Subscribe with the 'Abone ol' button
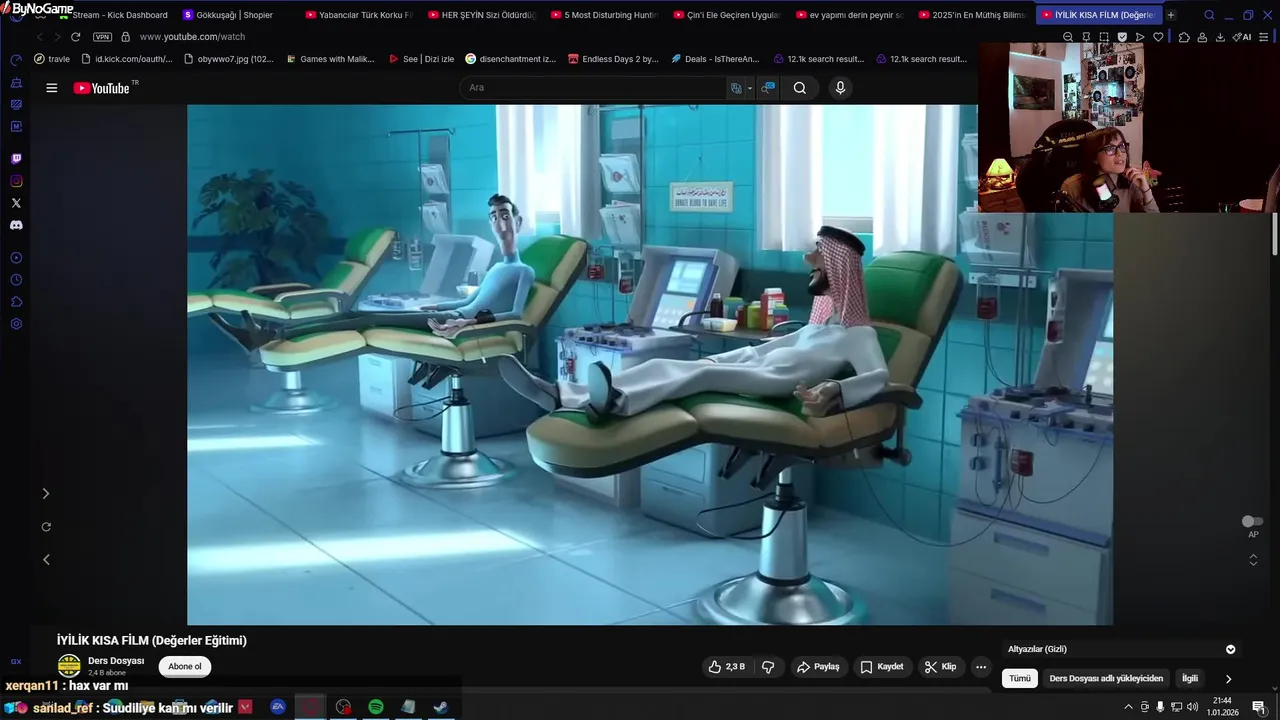The image size is (1280, 720). point(185,667)
